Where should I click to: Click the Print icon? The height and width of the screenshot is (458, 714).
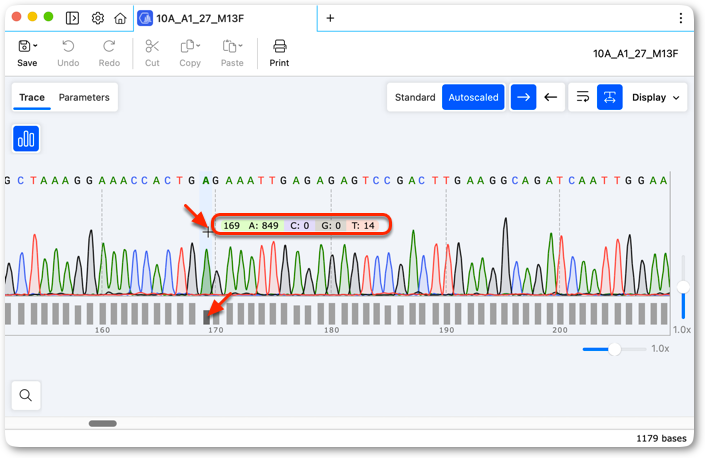(x=280, y=46)
